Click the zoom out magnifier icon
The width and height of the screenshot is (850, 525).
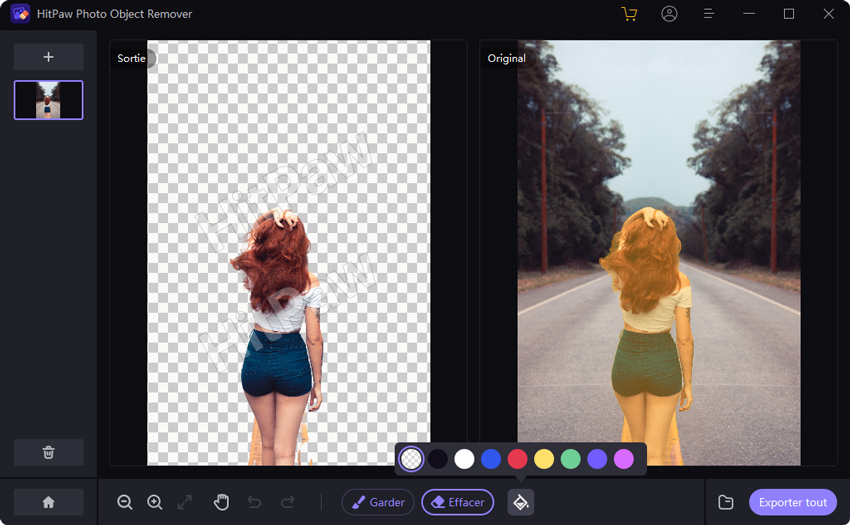pyautogui.click(x=125, y=502)
